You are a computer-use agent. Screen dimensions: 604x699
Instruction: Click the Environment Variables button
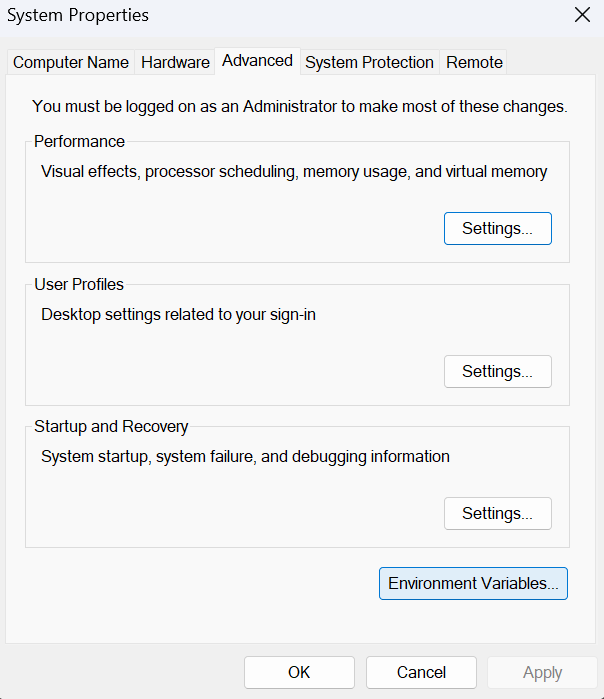pos(473,584)
